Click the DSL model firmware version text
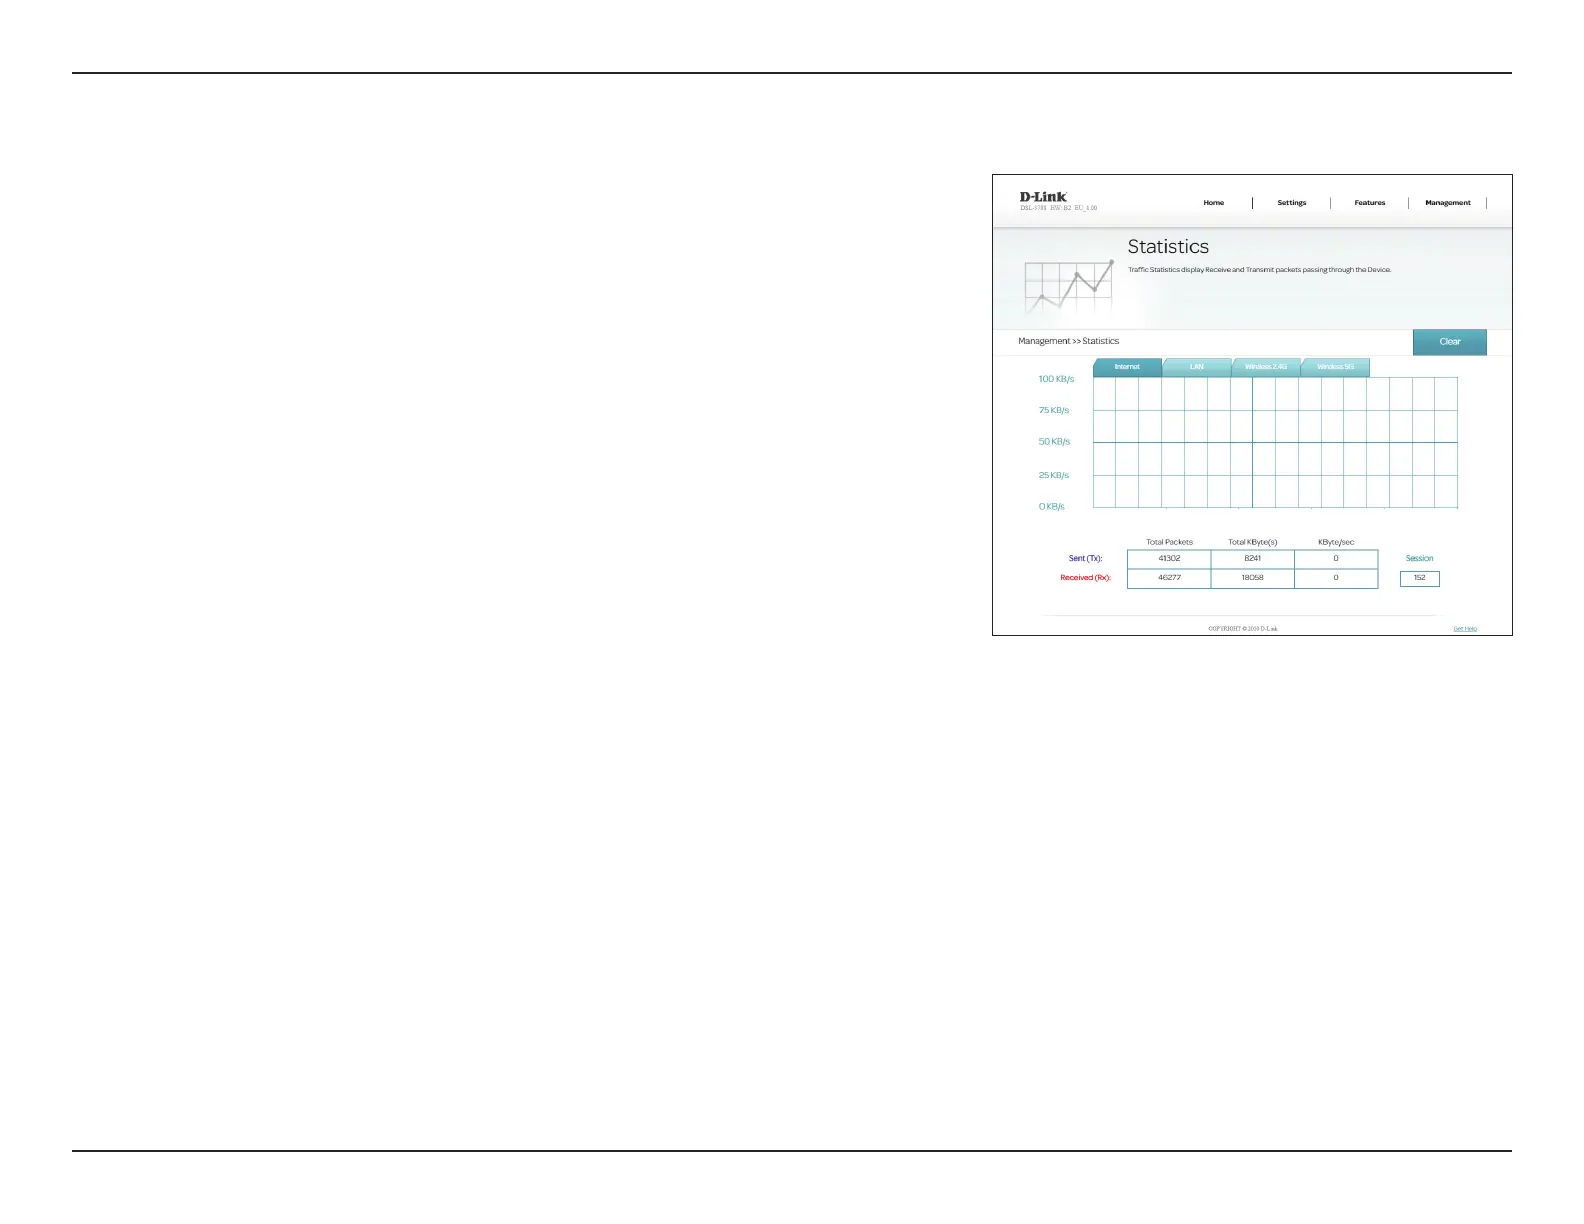 coord(1058,208)
